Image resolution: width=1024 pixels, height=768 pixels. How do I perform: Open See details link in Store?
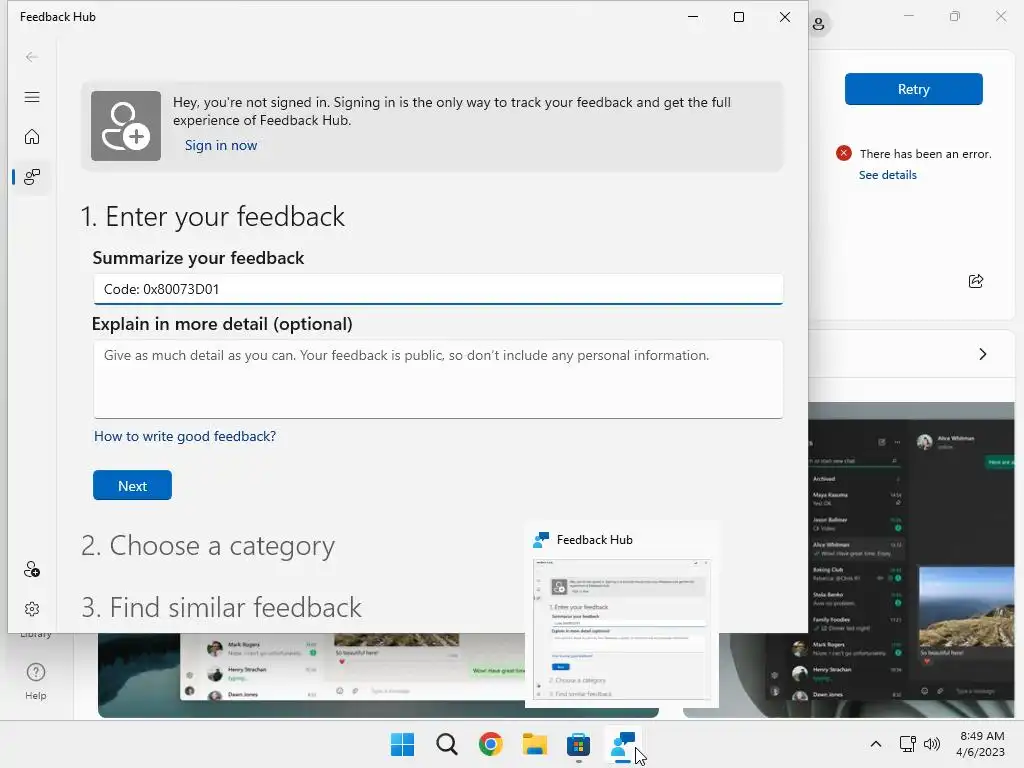pyautogui.click(x=888, y=175)
